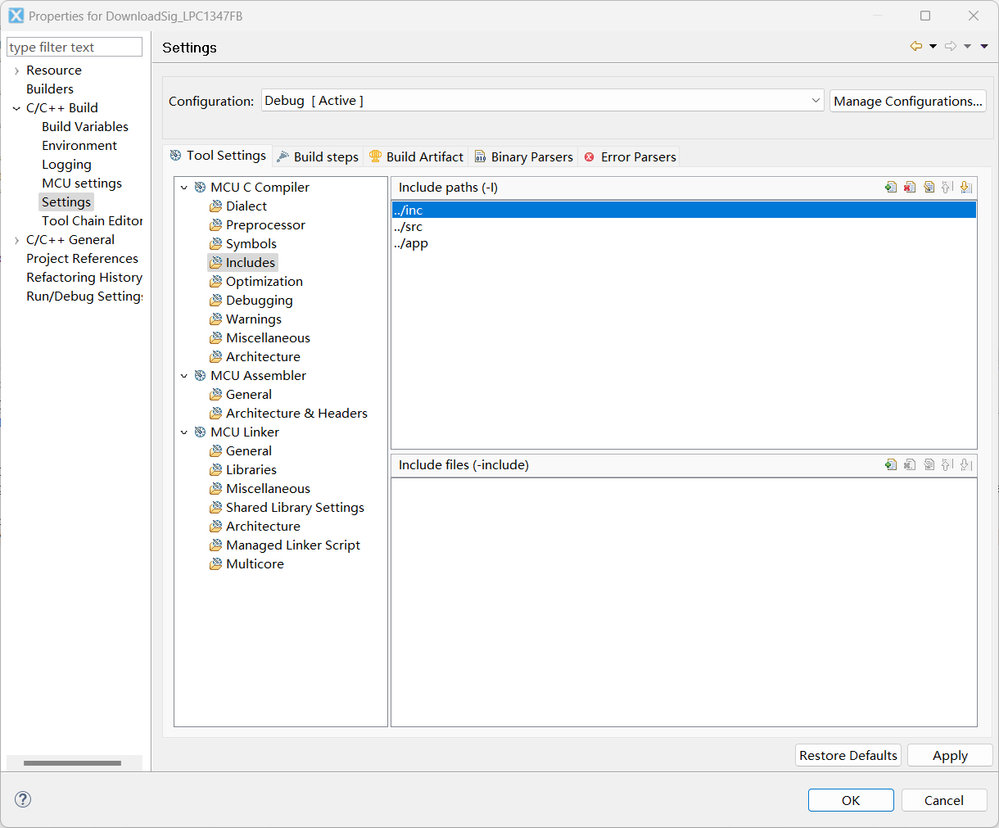Click the back navigation arrow icon
This screenshot has width=999, height=828.
click(916, 46)
